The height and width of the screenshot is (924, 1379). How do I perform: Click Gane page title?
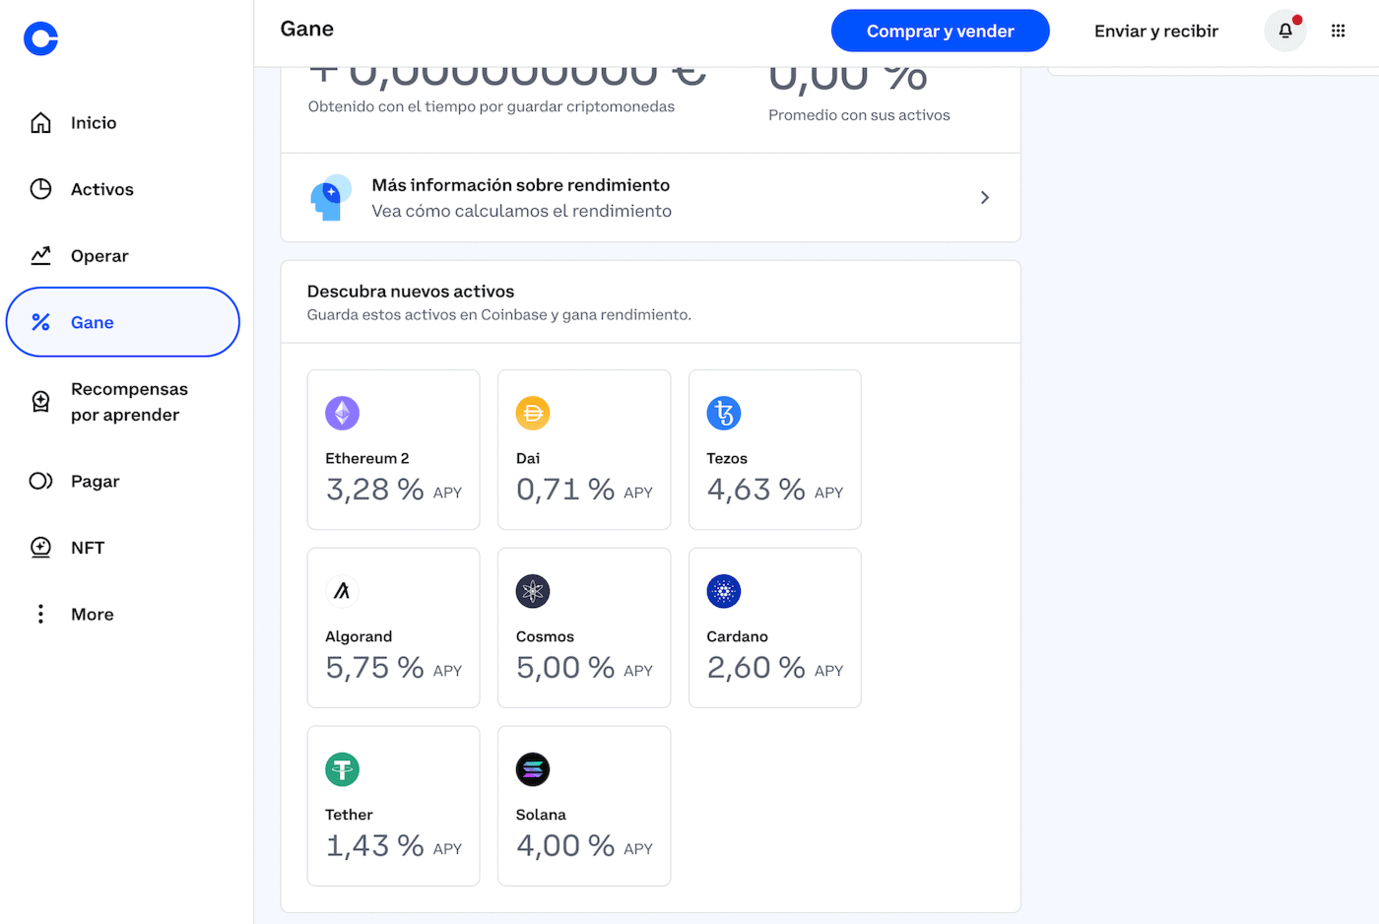pyautogui.click(x=307, y=29)
